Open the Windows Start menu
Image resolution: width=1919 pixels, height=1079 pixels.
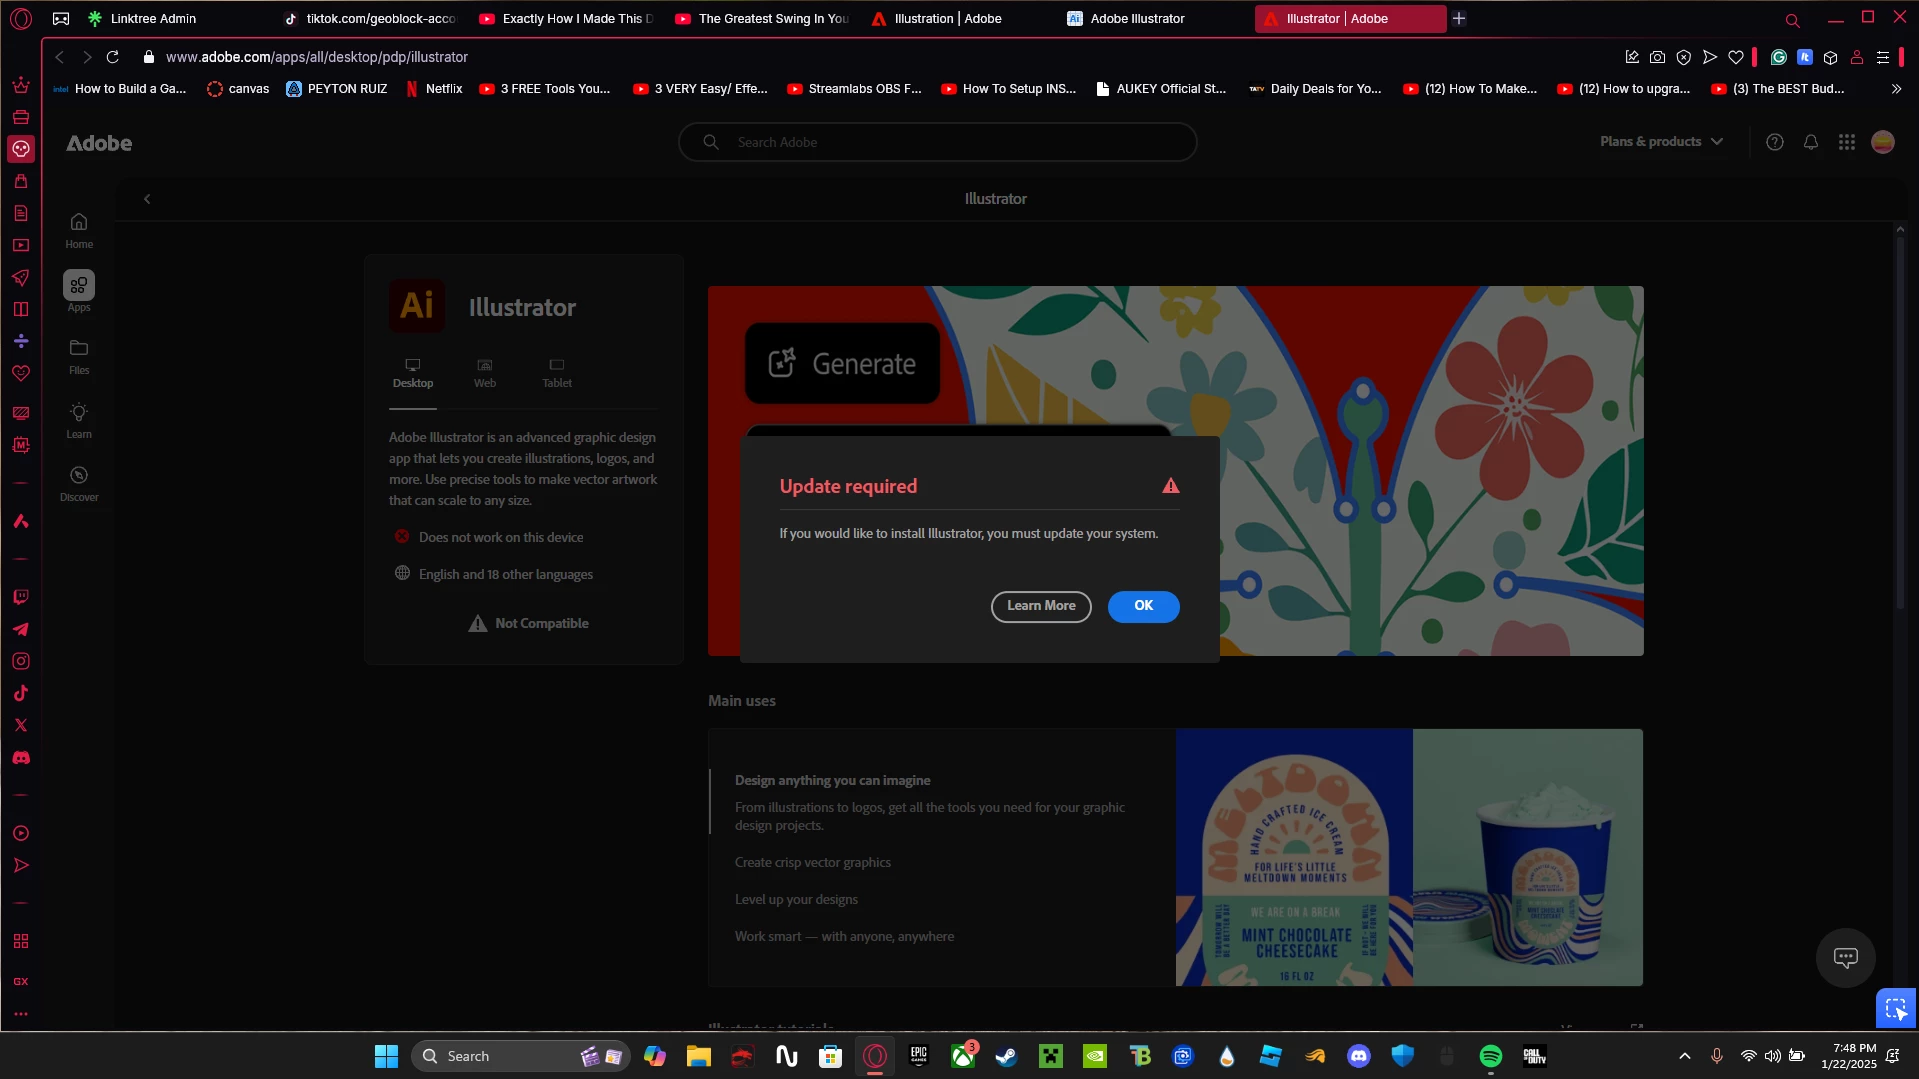[x=386, y=1056]
